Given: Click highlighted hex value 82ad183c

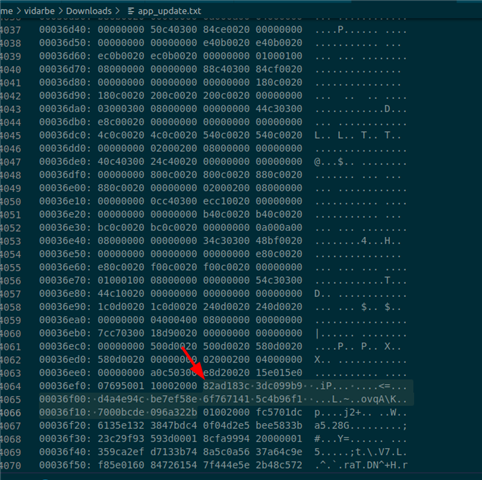Looking at the screenshot, I should click(x=226, y=386).
